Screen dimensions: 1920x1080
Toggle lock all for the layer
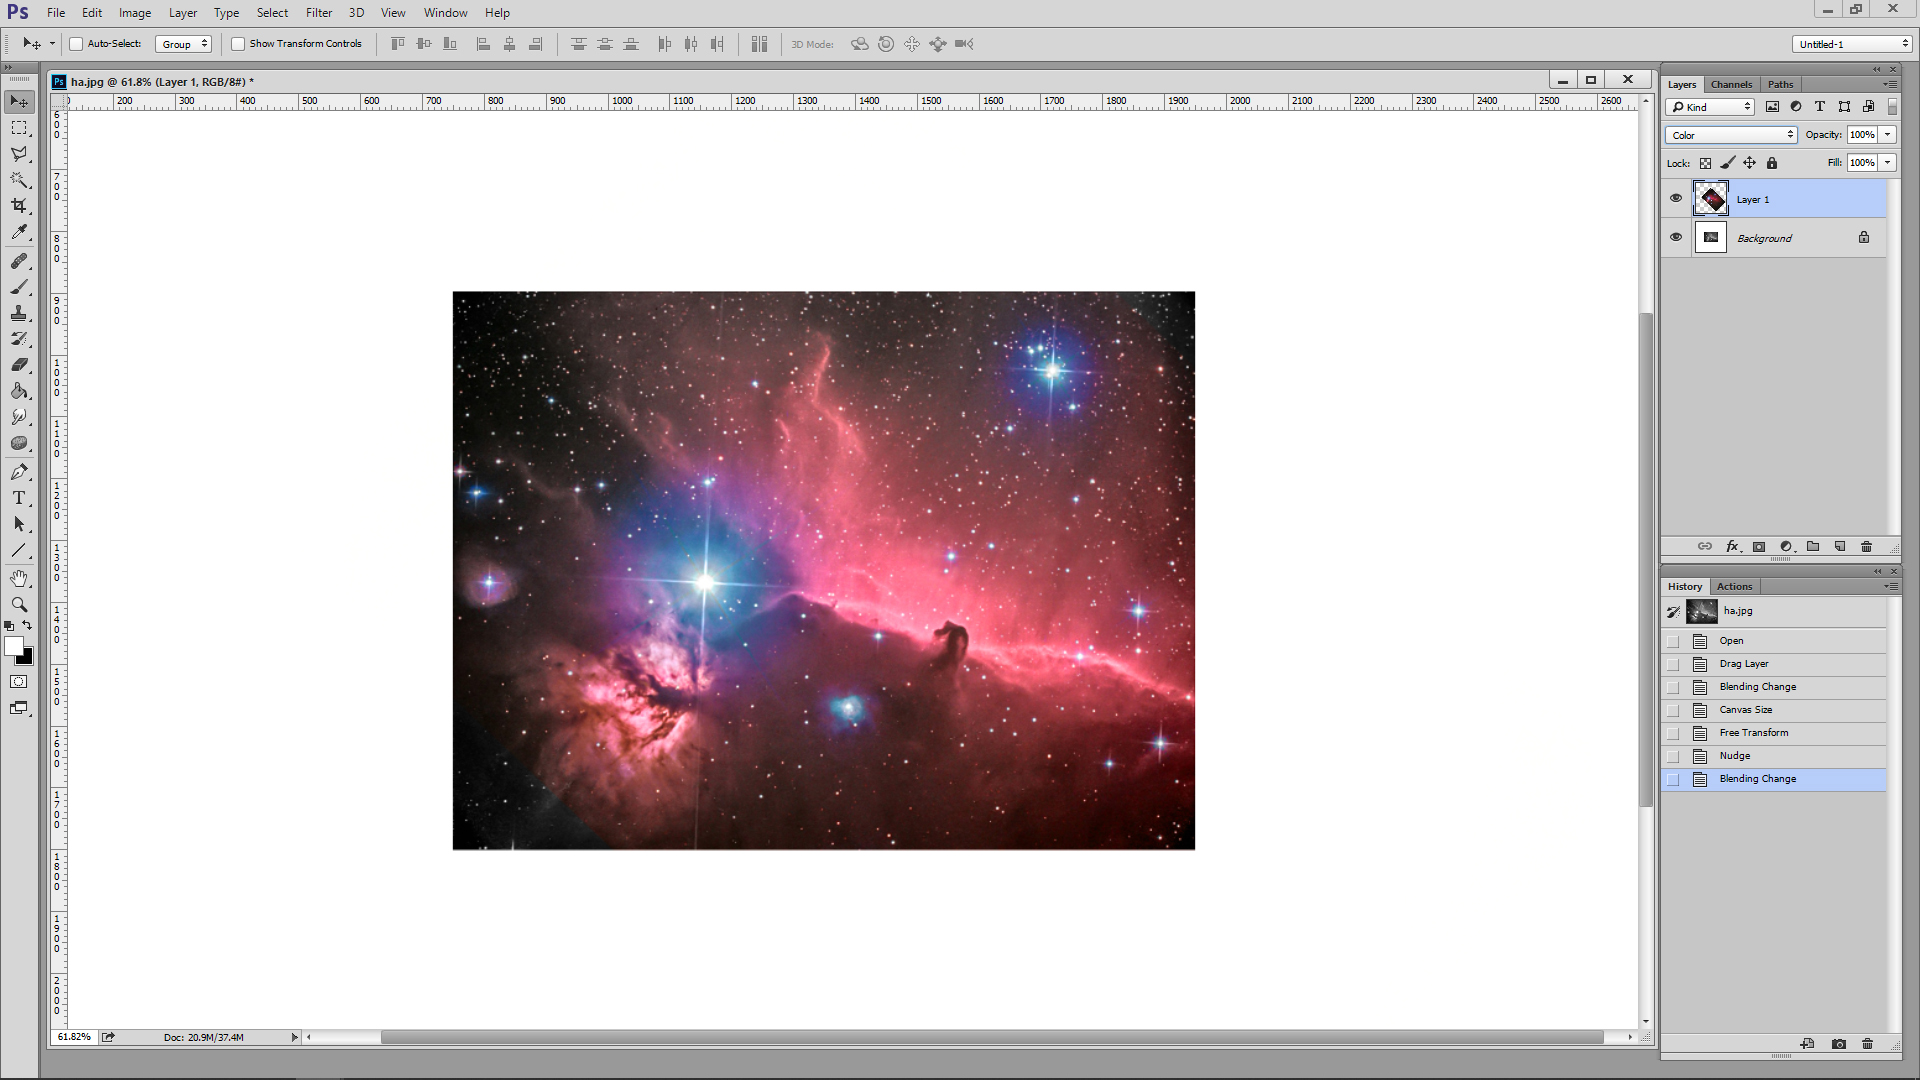point(1772,163)
